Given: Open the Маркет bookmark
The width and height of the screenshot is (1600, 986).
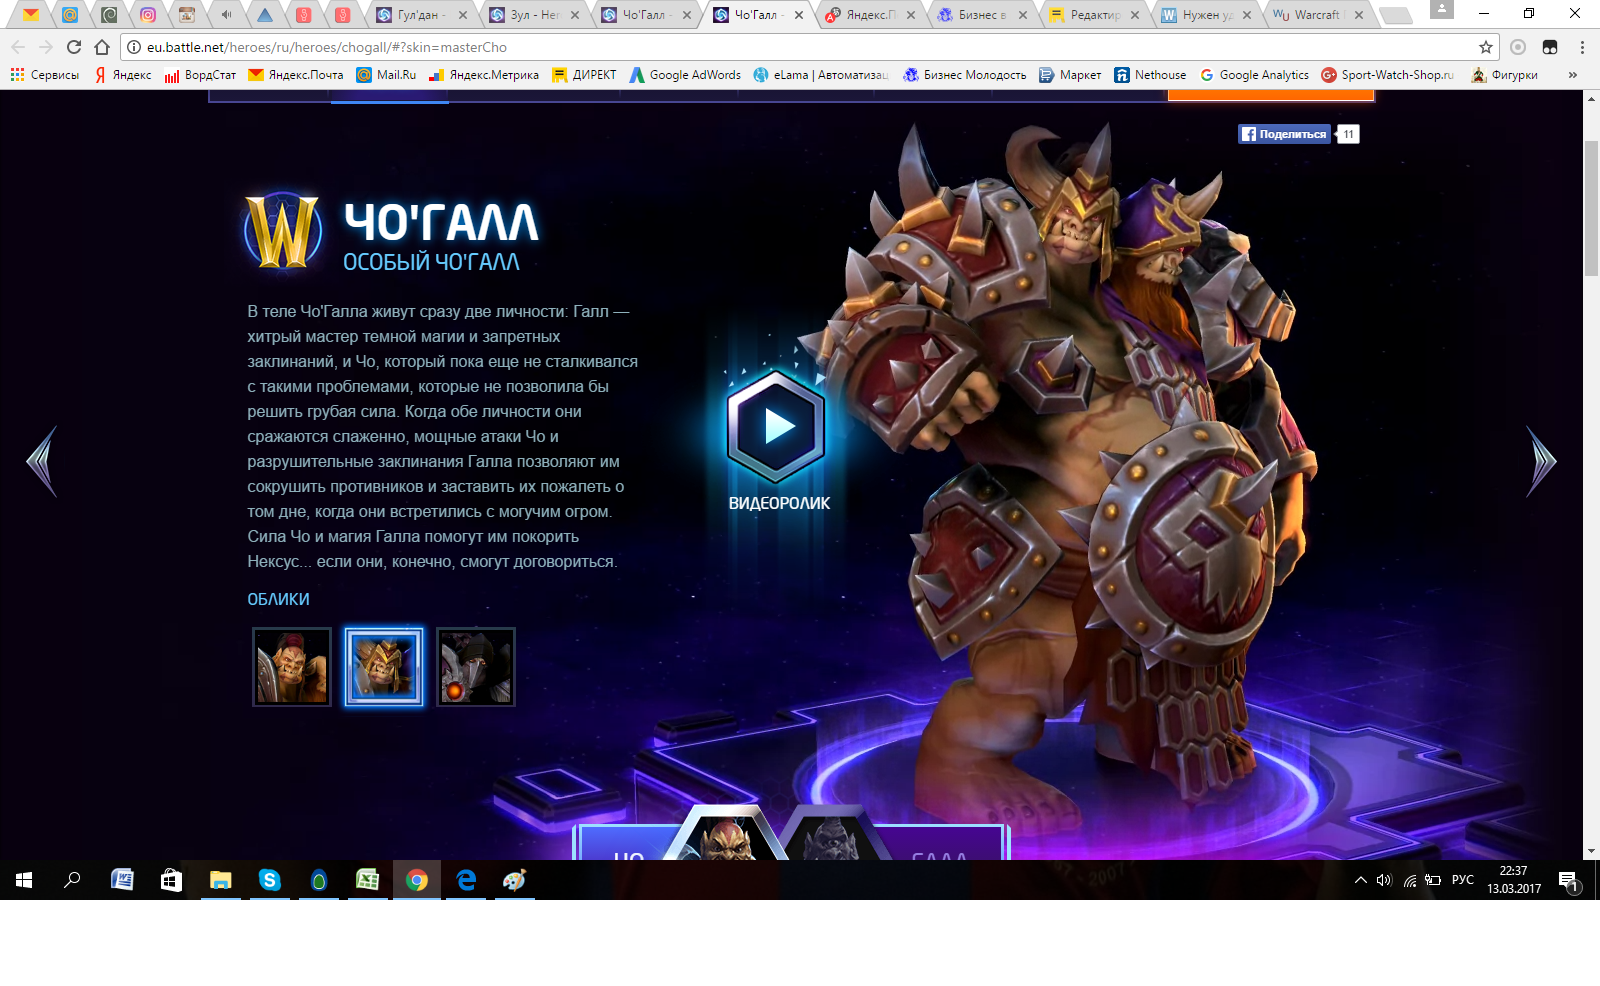Looking at the screenshot, I should (1070, 75).
